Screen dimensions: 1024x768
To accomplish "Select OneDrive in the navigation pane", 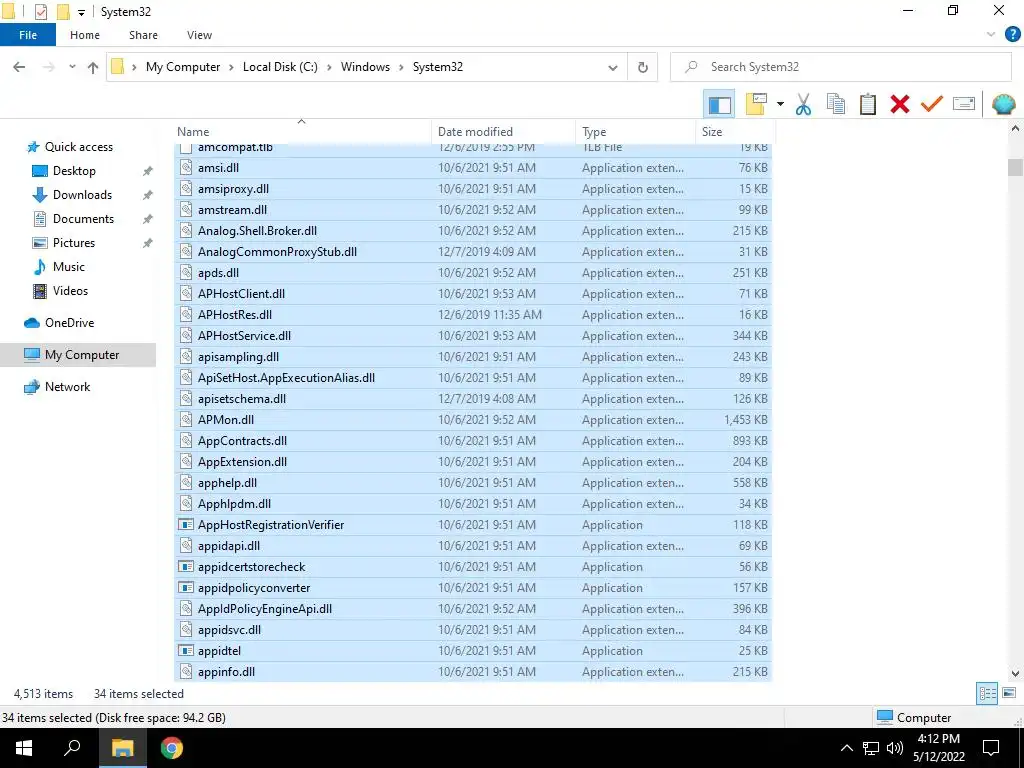I will [69, 323].
